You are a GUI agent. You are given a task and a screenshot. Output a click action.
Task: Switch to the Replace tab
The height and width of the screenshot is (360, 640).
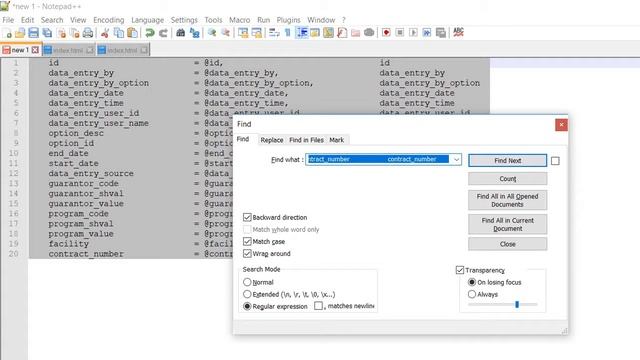pyautogui.click(x=272, y=140)
